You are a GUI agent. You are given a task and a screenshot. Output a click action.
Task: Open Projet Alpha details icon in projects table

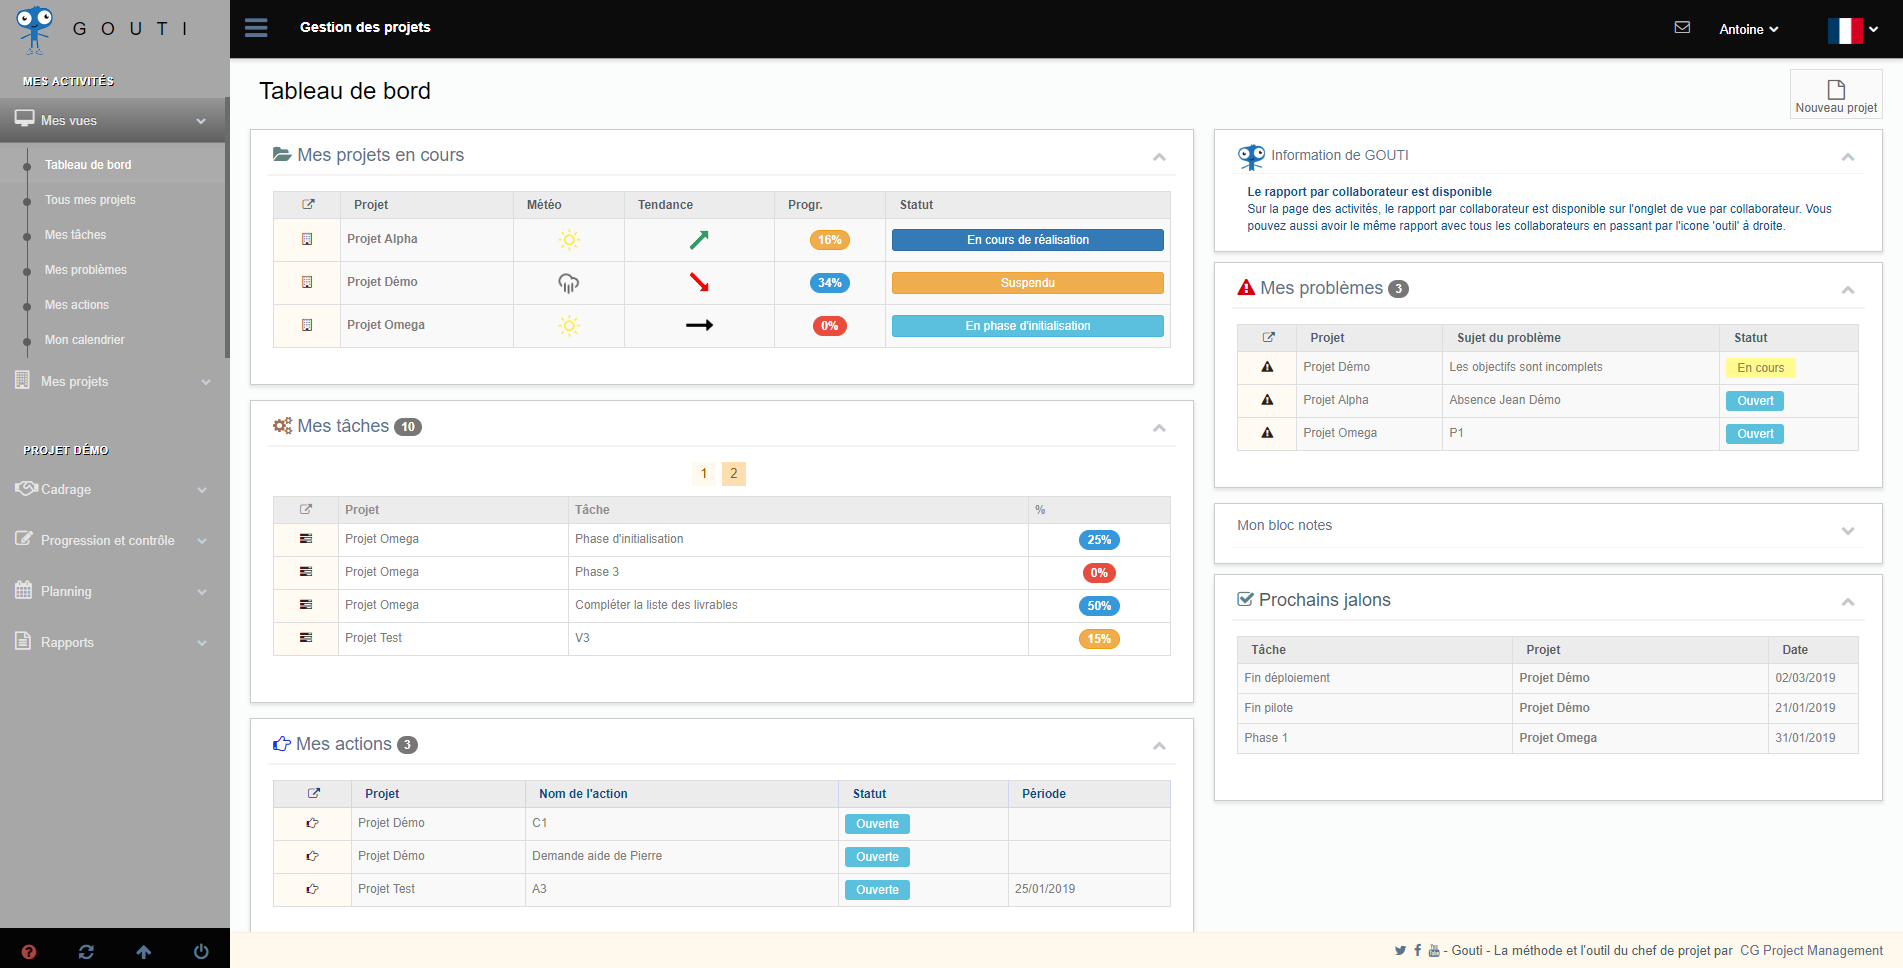click(x=307, y=240)
